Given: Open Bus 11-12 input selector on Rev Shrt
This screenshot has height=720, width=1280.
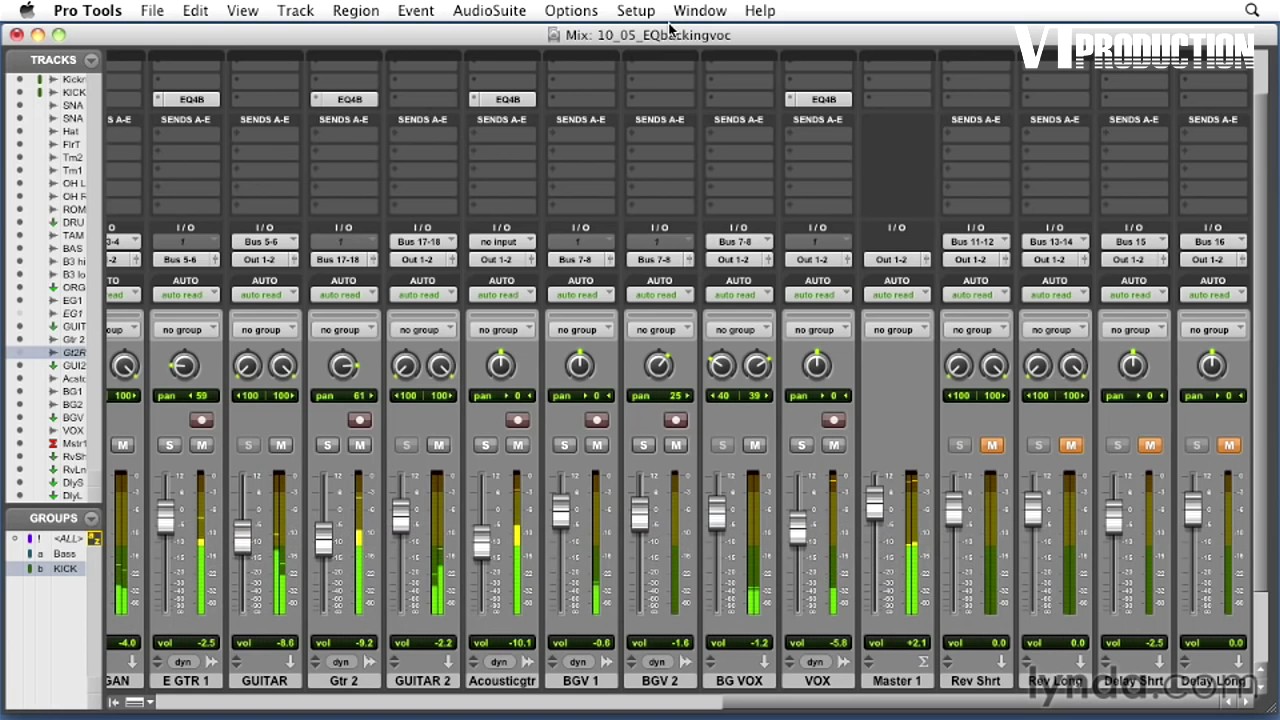Looking at the screenshot, I should pyautogui.click(x=976, y=242).
